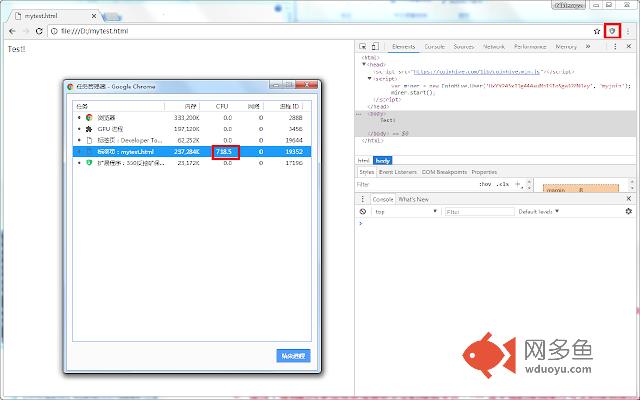Toggle the :hov element state panel
This screenshot has height=400, width=640.
tap(485, 184)
